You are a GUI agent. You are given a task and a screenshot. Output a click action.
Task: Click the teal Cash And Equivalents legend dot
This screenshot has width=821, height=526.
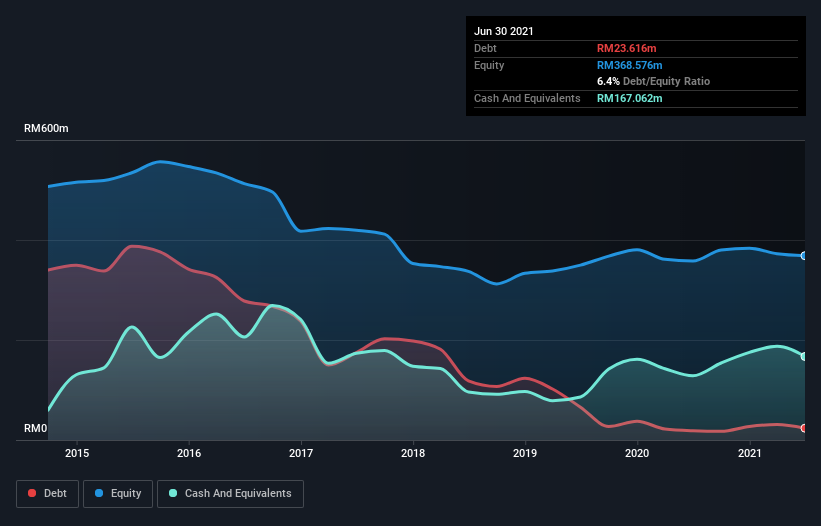173,493
